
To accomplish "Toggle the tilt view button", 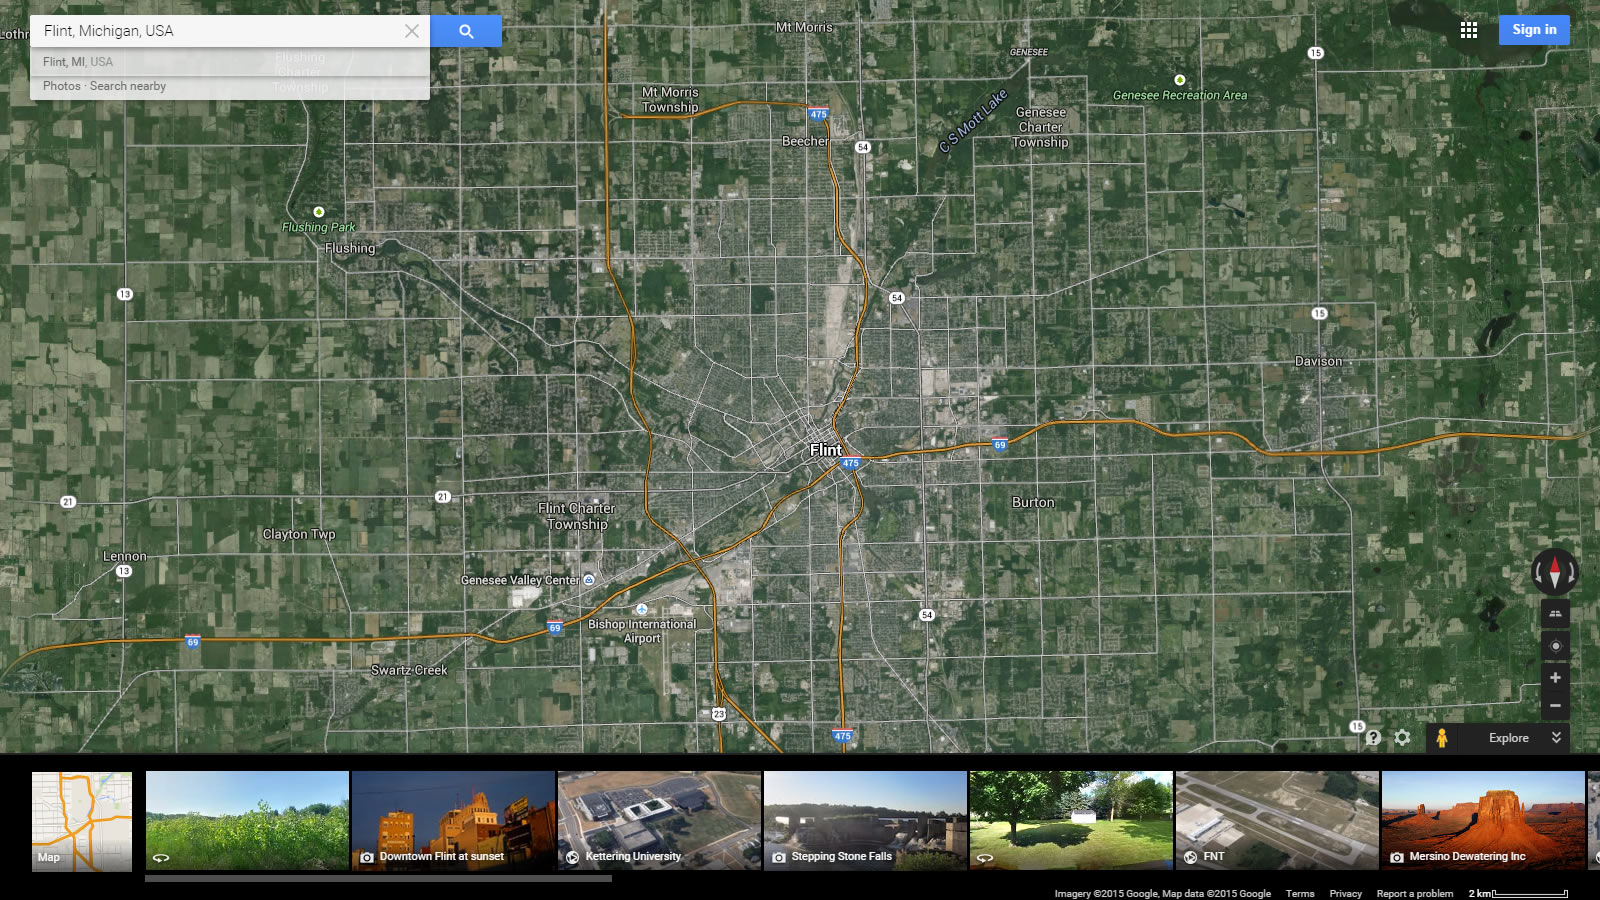I will [1555, 614].
